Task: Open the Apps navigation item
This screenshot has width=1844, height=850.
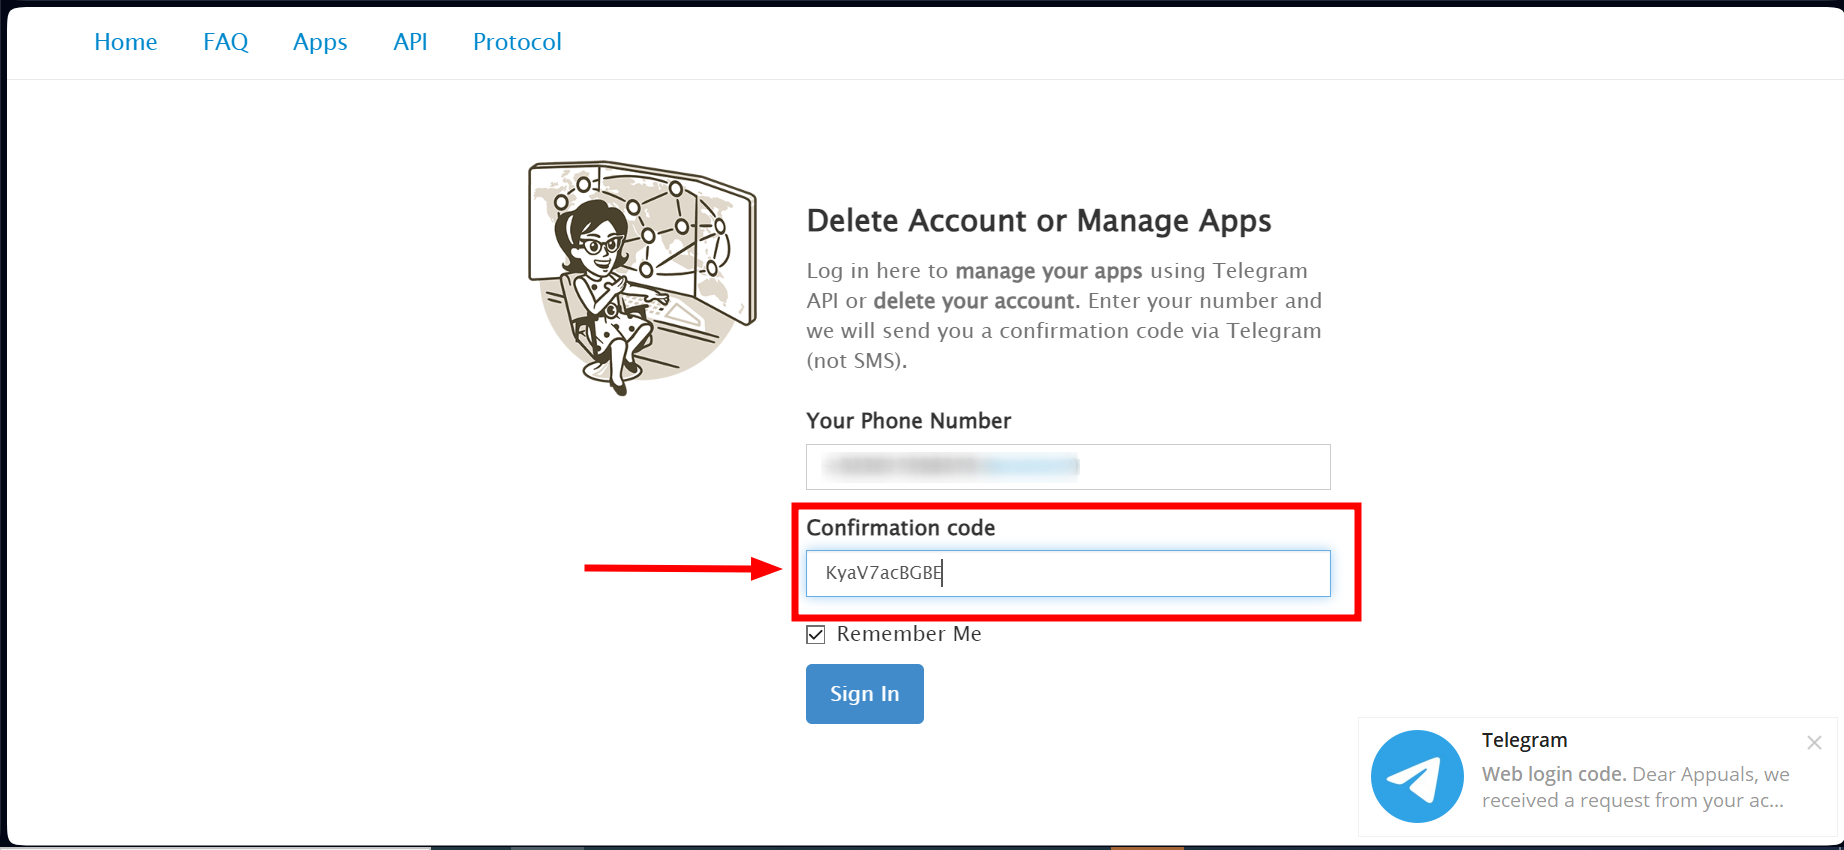Action: (x=320, y=42)
